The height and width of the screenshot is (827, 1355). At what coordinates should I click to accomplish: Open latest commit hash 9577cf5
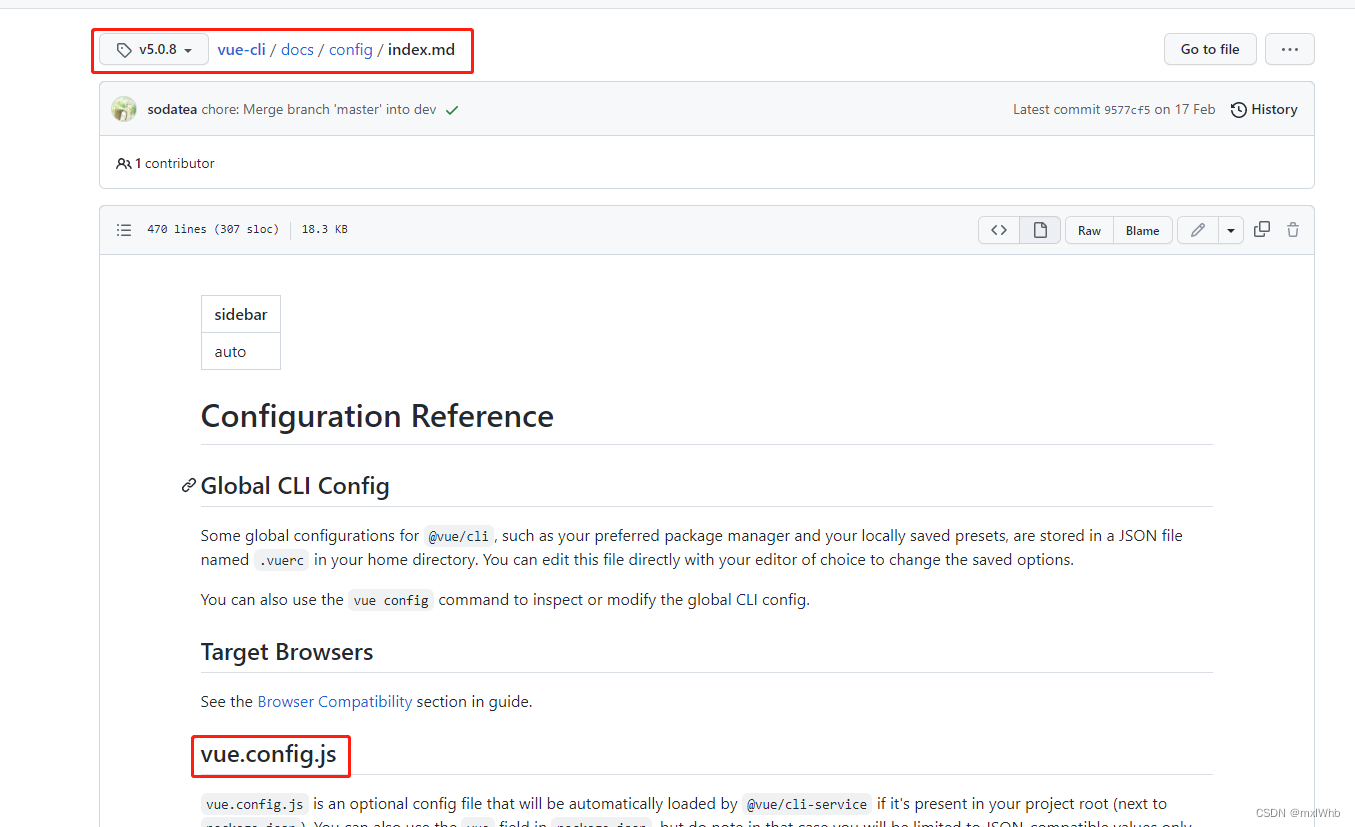point(1127,110)
